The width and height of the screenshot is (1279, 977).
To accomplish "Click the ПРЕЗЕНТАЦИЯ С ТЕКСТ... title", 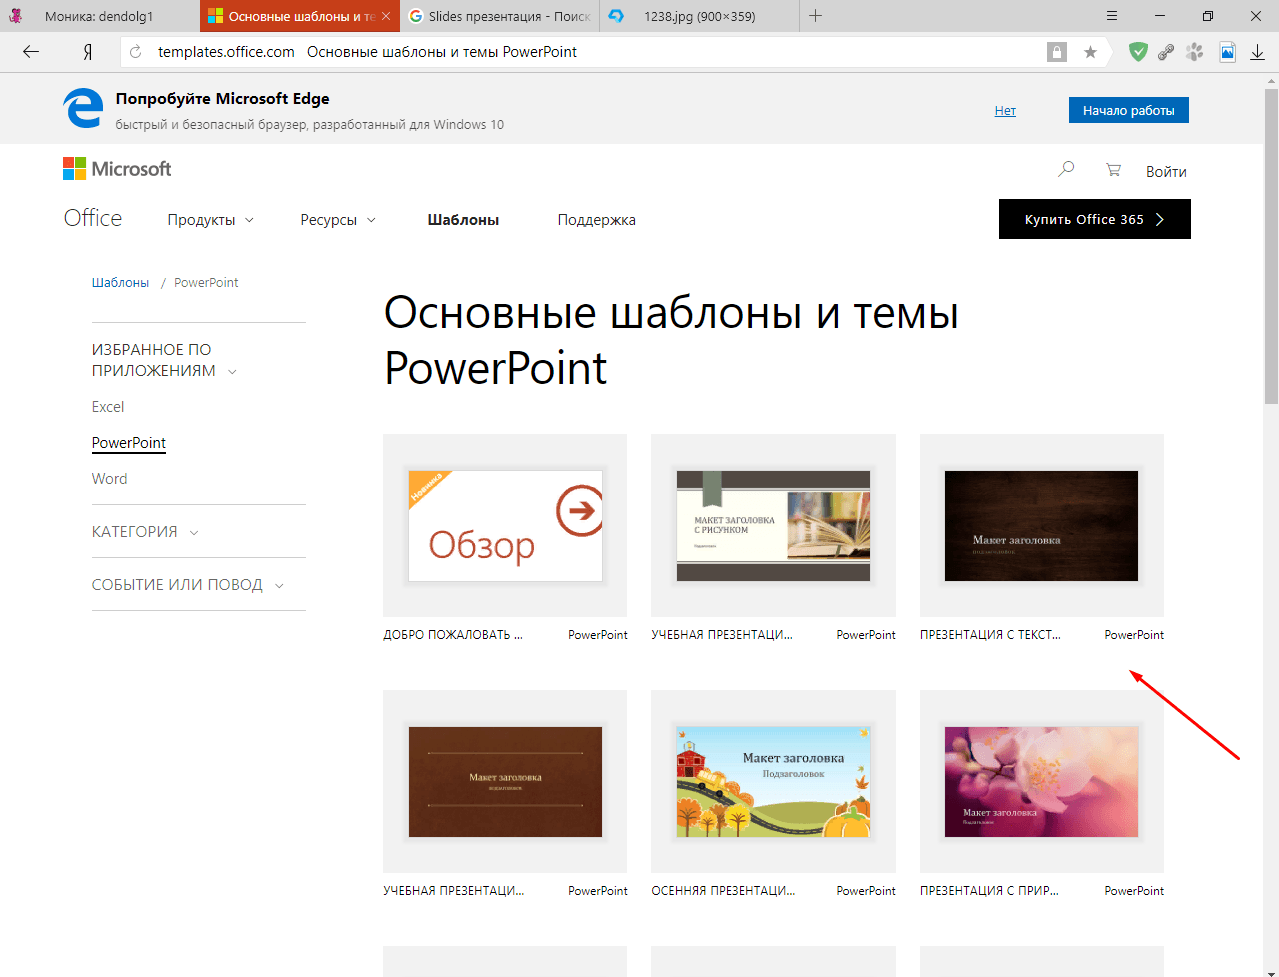I will tap(990, 635).
